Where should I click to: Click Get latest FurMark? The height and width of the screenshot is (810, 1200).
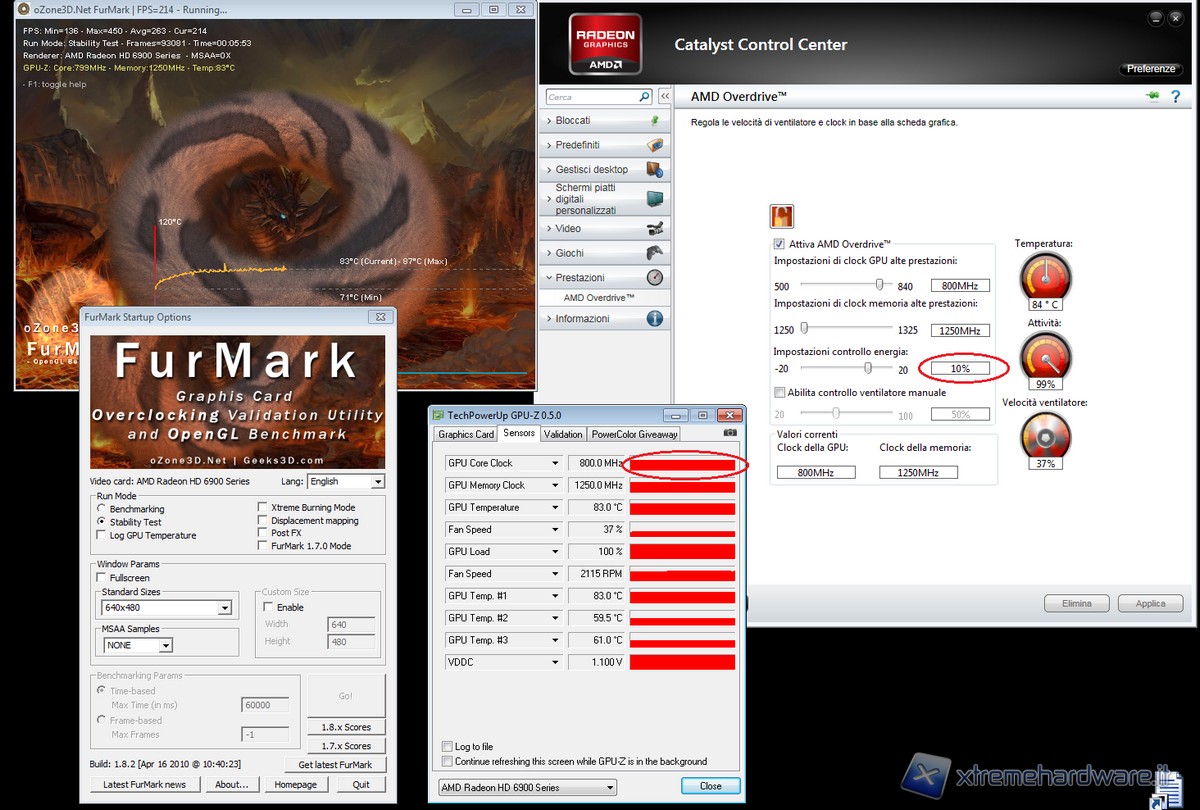335,765
